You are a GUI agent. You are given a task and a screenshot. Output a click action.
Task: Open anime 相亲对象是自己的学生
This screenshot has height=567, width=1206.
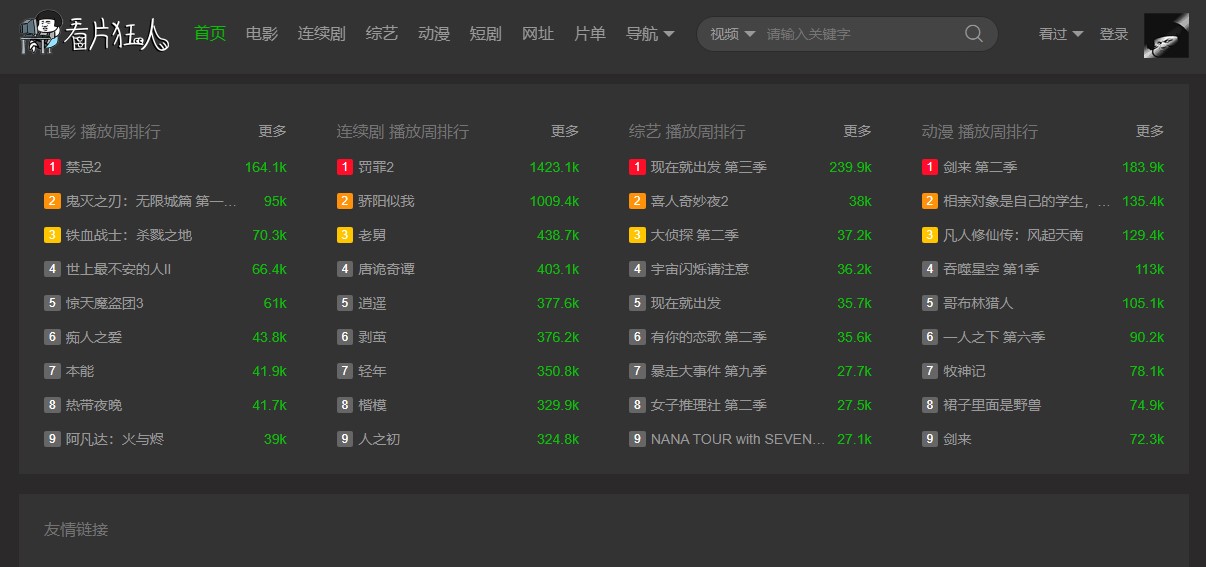click(x=1027, y=201)
